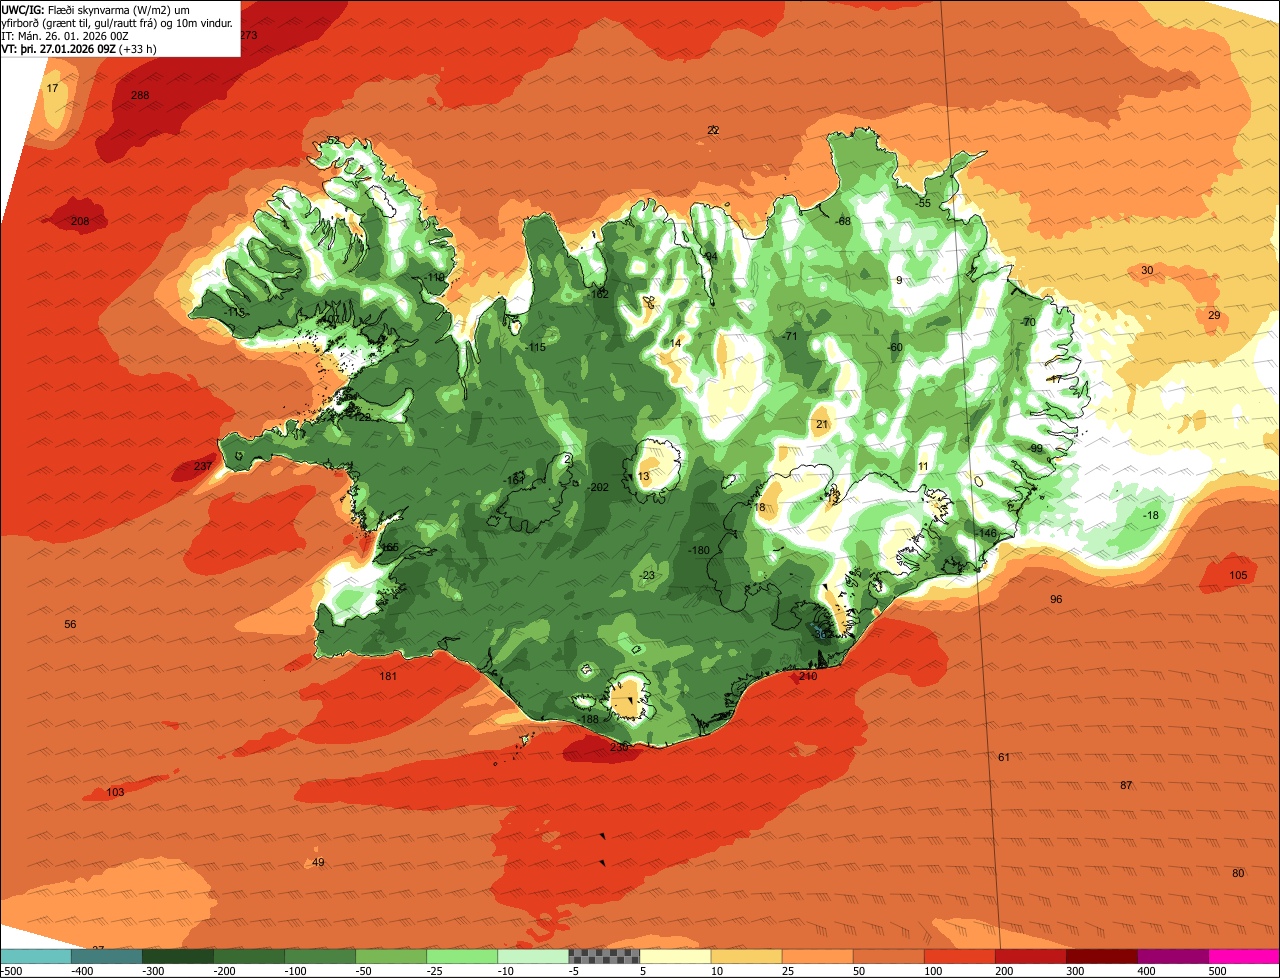This screenshot has height=978, width=1280.
Task: Click the -146 value on the map
Action: (986, 533)
